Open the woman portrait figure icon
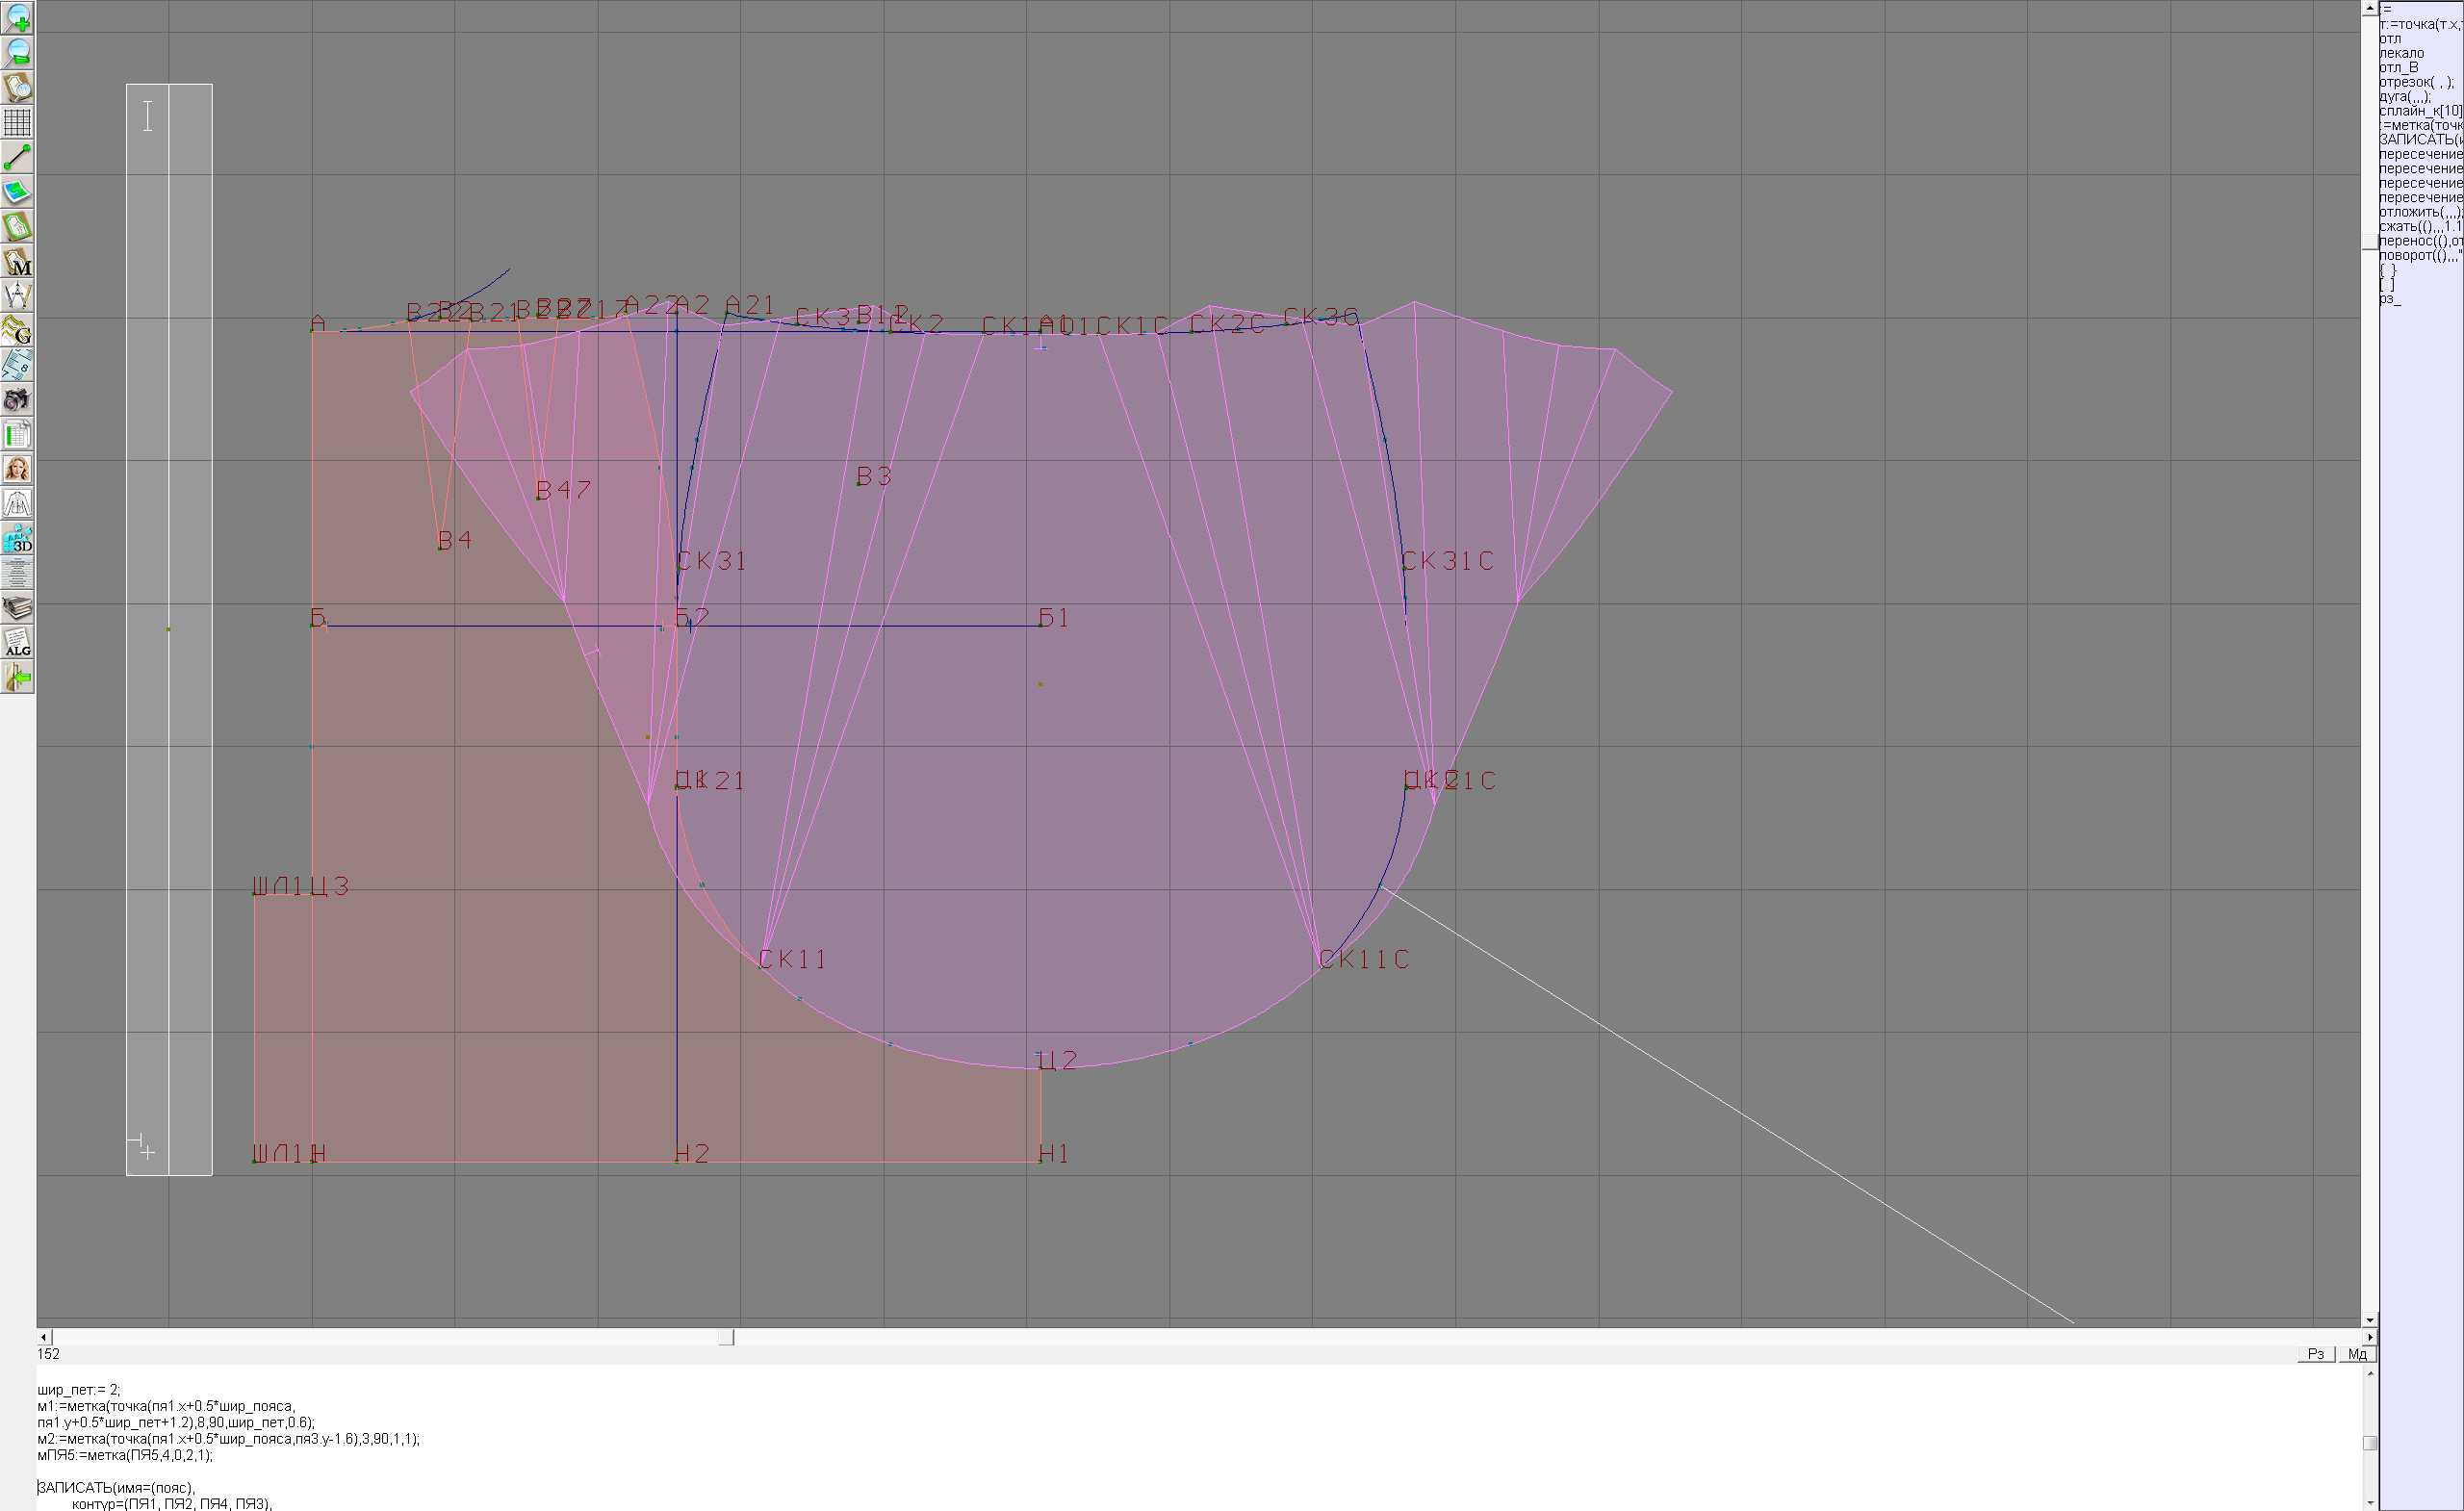Image resolution: width=2464 pixels, height=1511 pixels. tap(18, 469)
